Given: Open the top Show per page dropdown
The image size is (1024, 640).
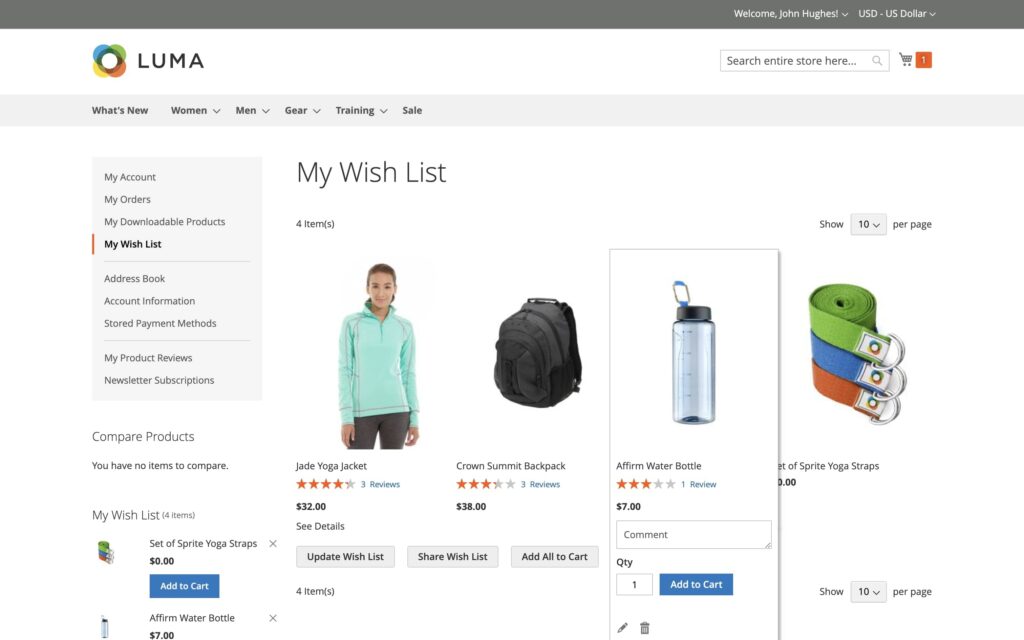Looking at the screenshot, I should [x=868, y=224].
